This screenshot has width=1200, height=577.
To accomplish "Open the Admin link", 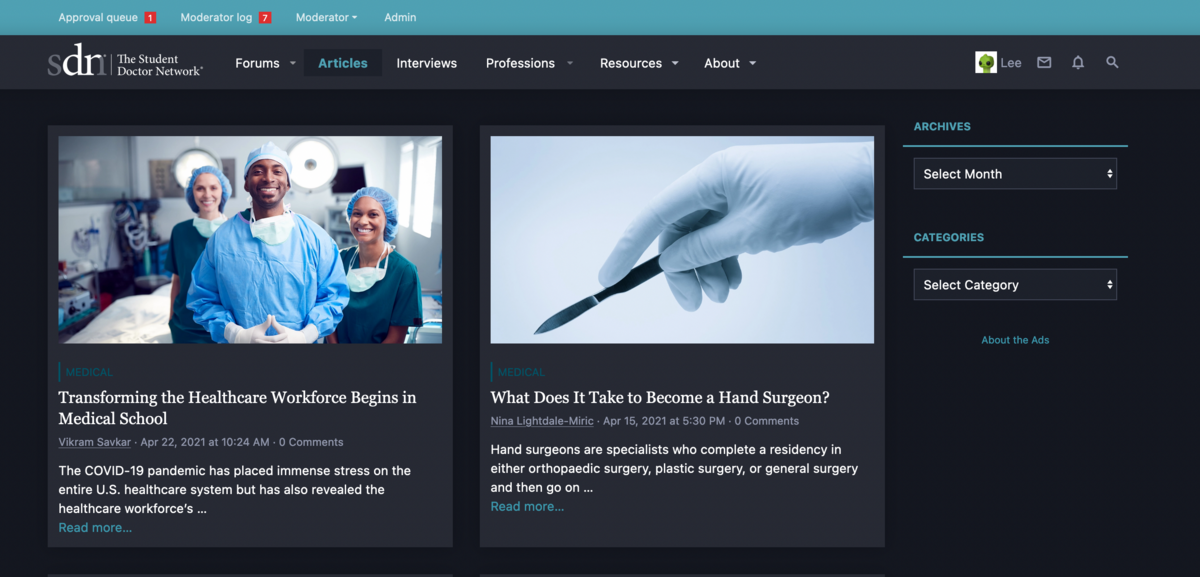I will (x=400, y=18).
